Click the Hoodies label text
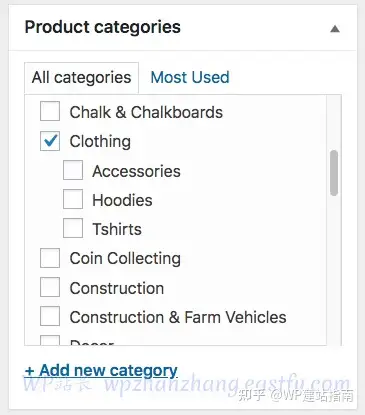 point(122,200)
